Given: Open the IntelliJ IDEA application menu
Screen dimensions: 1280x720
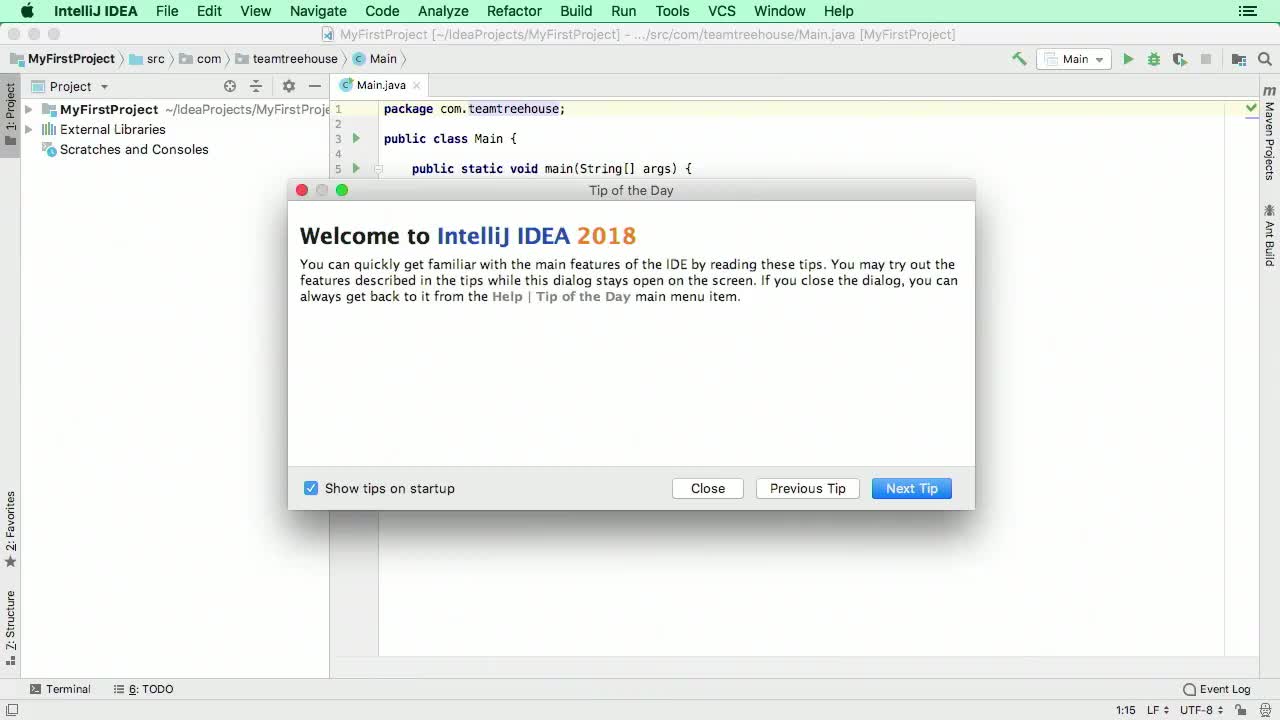Looking at the screenshot, I should (x=96, y=11).
